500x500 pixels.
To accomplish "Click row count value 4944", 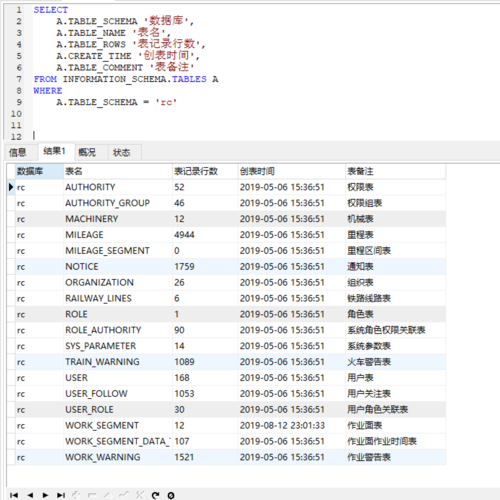I will (x=205, y=235).
